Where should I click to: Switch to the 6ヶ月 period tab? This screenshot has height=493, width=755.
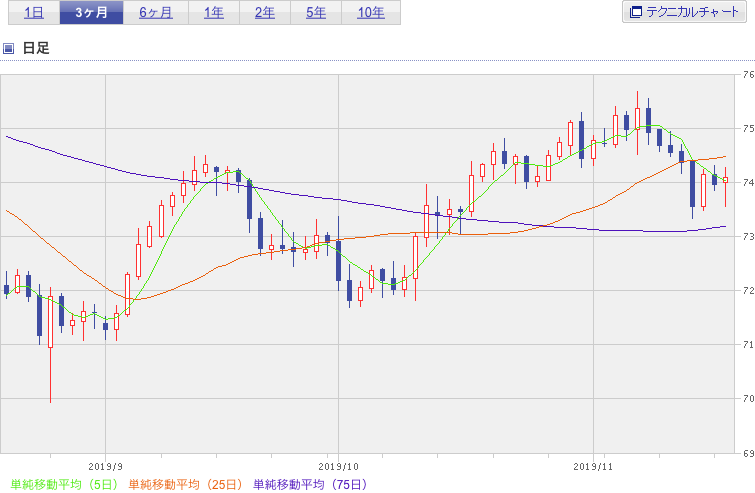[x=156, y=13]
